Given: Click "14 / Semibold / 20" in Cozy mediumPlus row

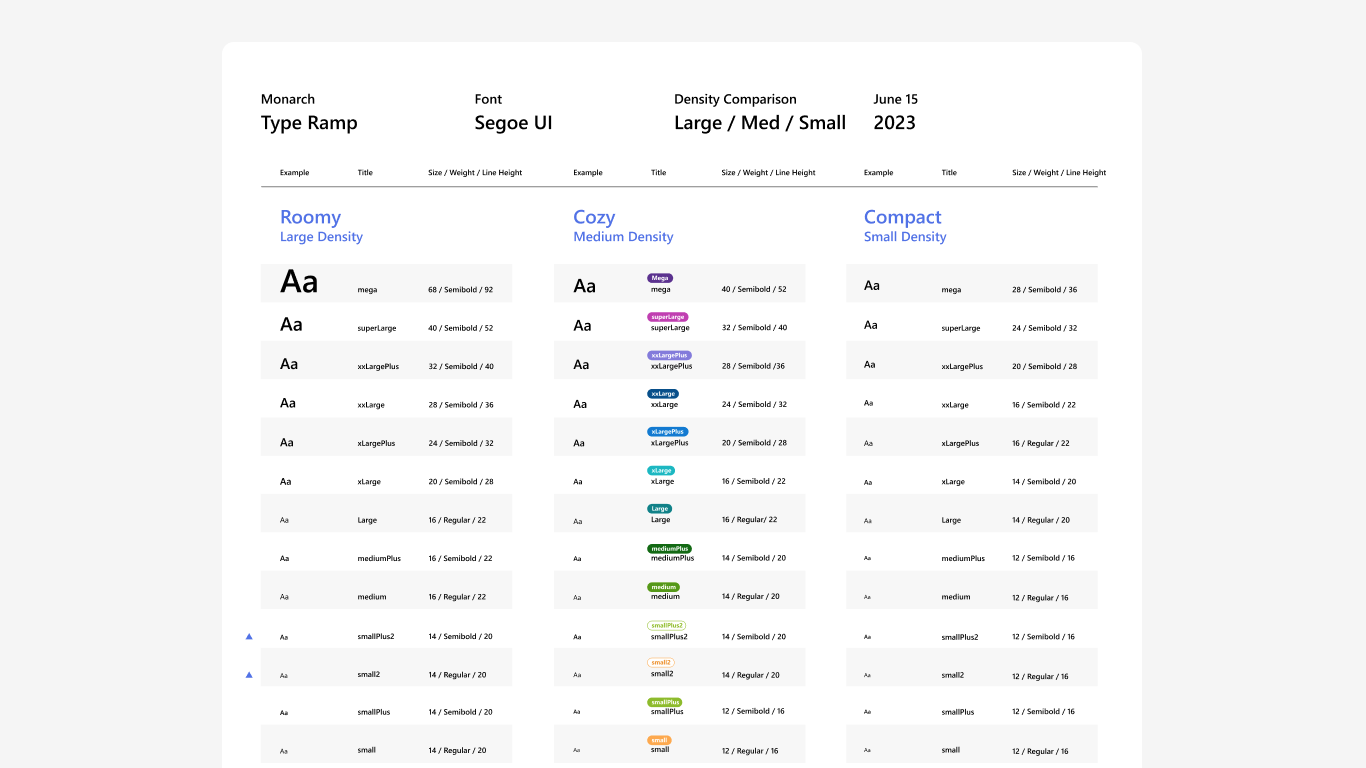Looking at the screenshot, I should (754, 559).
